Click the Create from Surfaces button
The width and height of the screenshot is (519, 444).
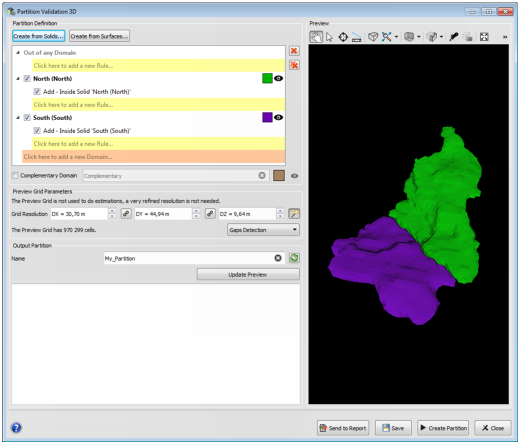point(99,36)
